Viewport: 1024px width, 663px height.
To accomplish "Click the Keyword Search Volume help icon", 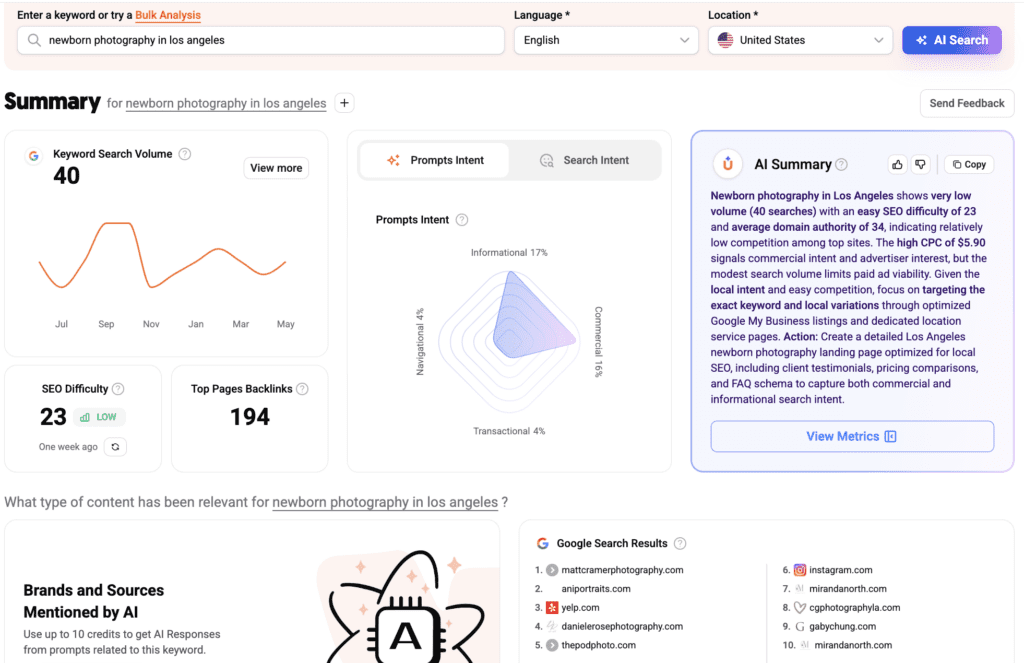I will [x=185, y=154].
